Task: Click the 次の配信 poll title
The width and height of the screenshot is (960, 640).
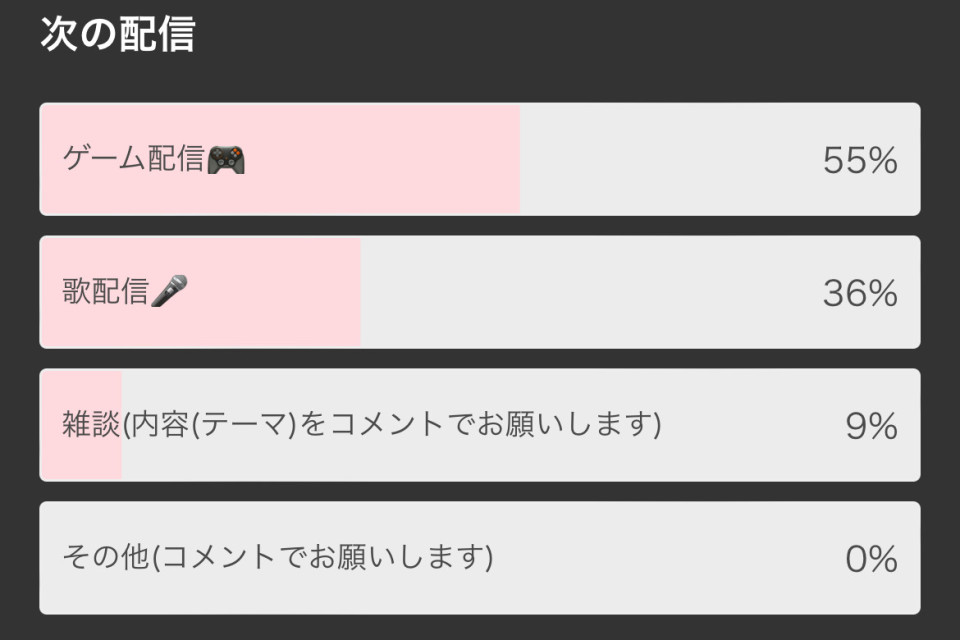Action: pyautogui.click(x=118, y=34)
